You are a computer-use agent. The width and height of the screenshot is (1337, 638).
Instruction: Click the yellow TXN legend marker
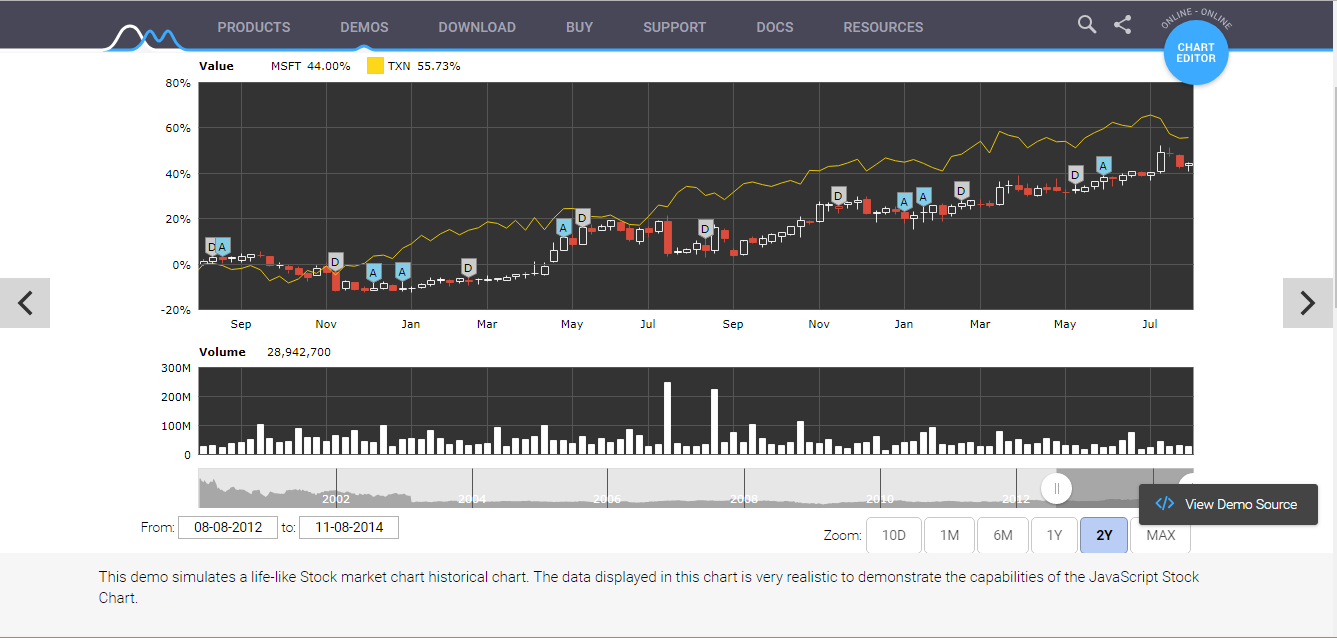click(x=375, y=66)
